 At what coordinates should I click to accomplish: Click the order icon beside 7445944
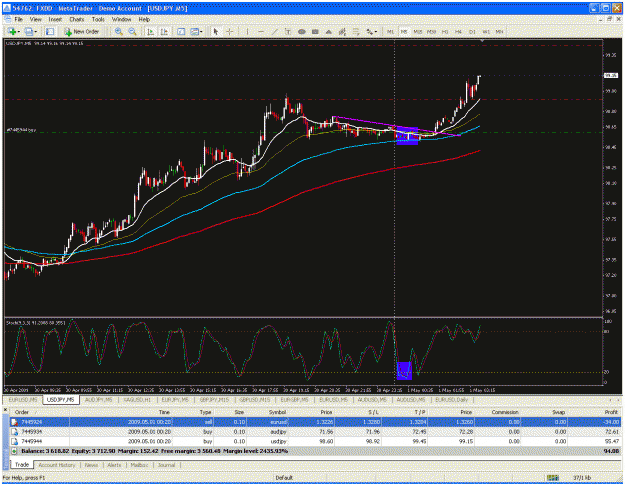coord(14,441)
